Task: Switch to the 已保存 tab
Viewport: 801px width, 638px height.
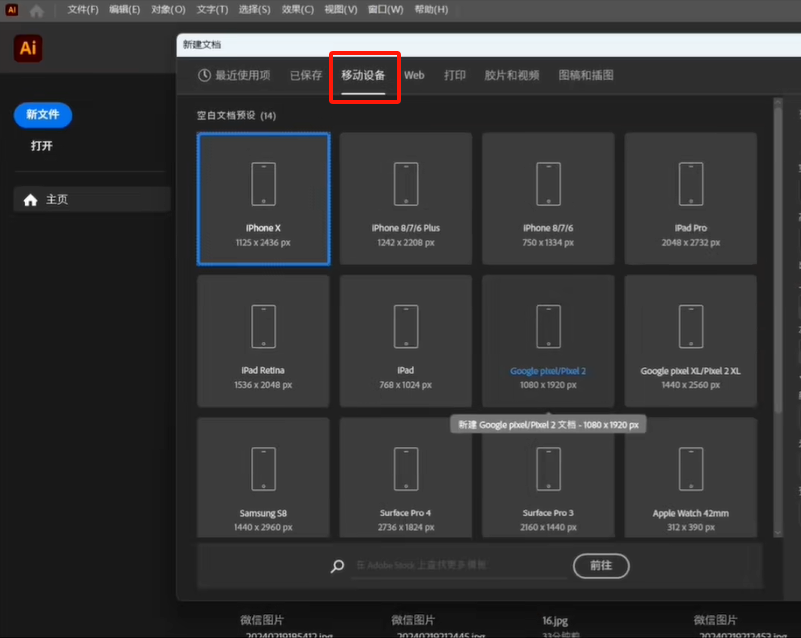Action: pos(306,76)
